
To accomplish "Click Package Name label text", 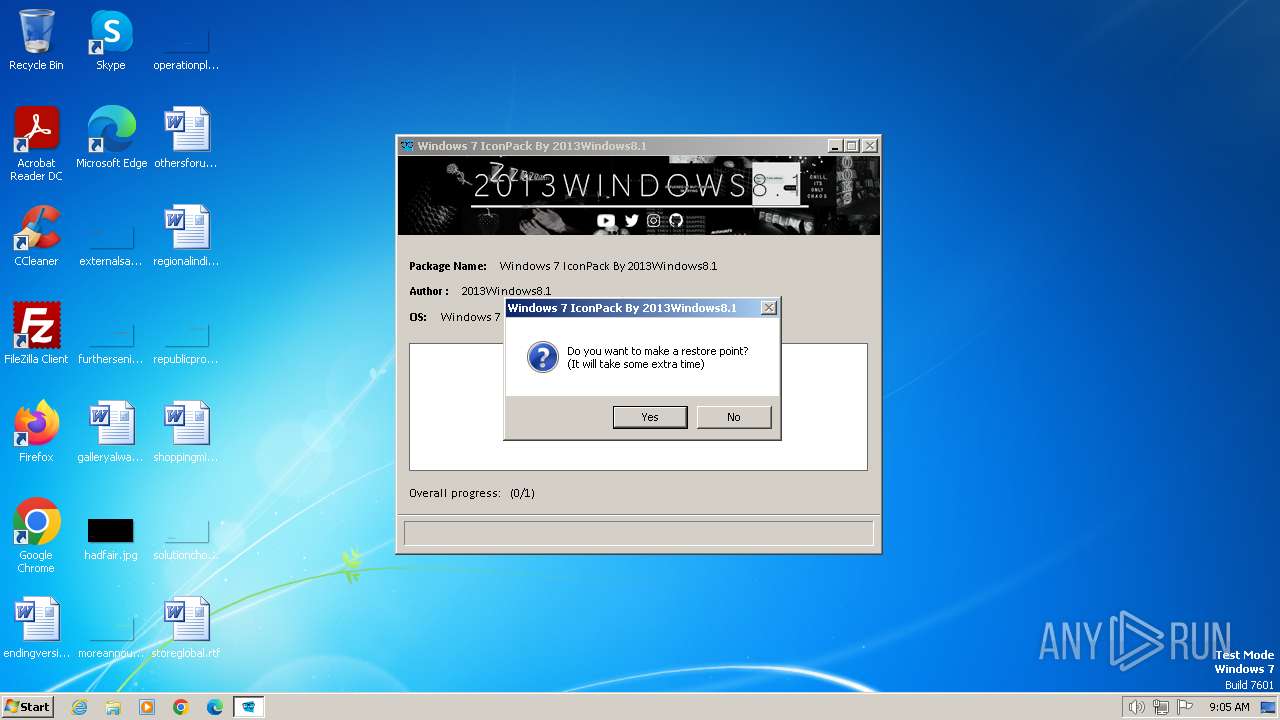I will click(x=448, y=266).
